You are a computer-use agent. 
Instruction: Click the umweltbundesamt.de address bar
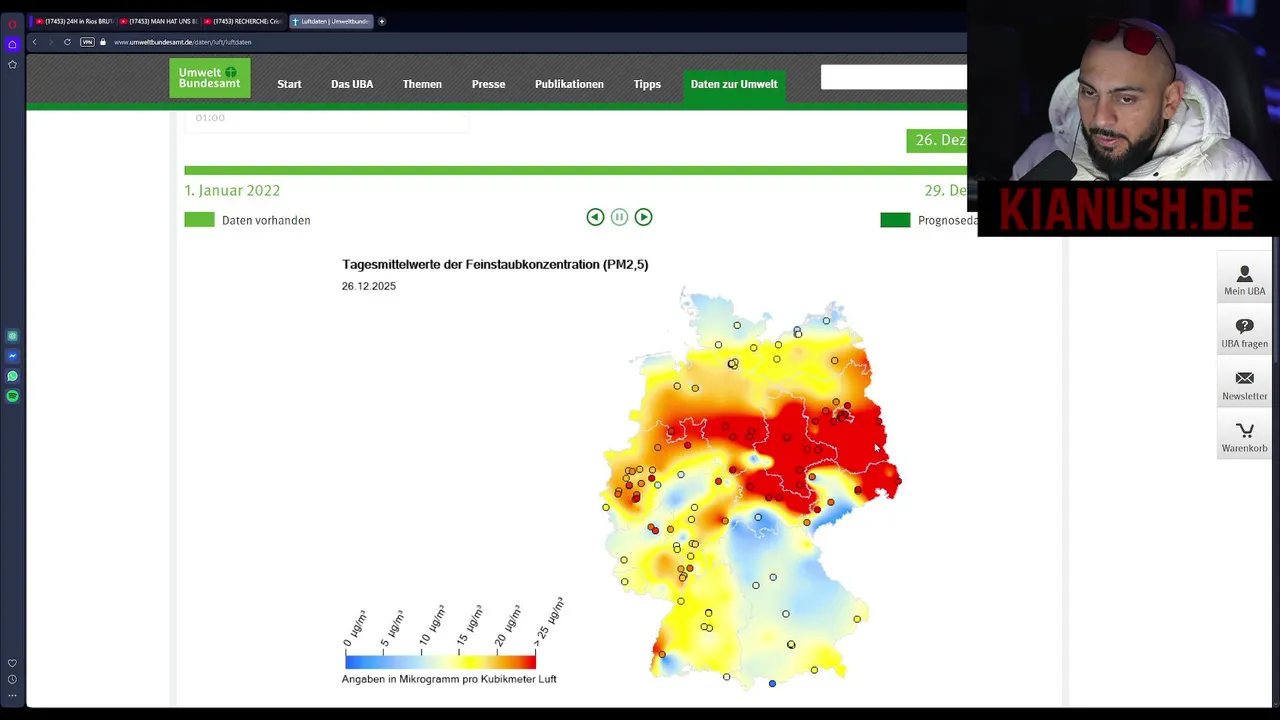click(183, 42)
